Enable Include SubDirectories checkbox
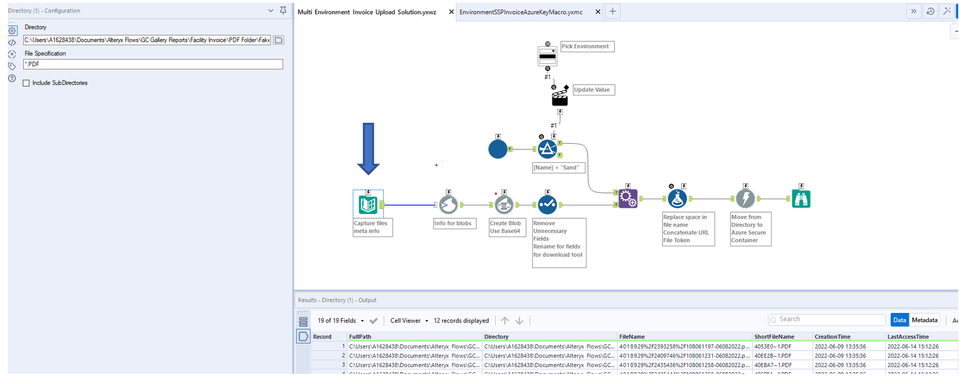Image resolution: width=967 pixels, height=384 pixels. point(26,83)
